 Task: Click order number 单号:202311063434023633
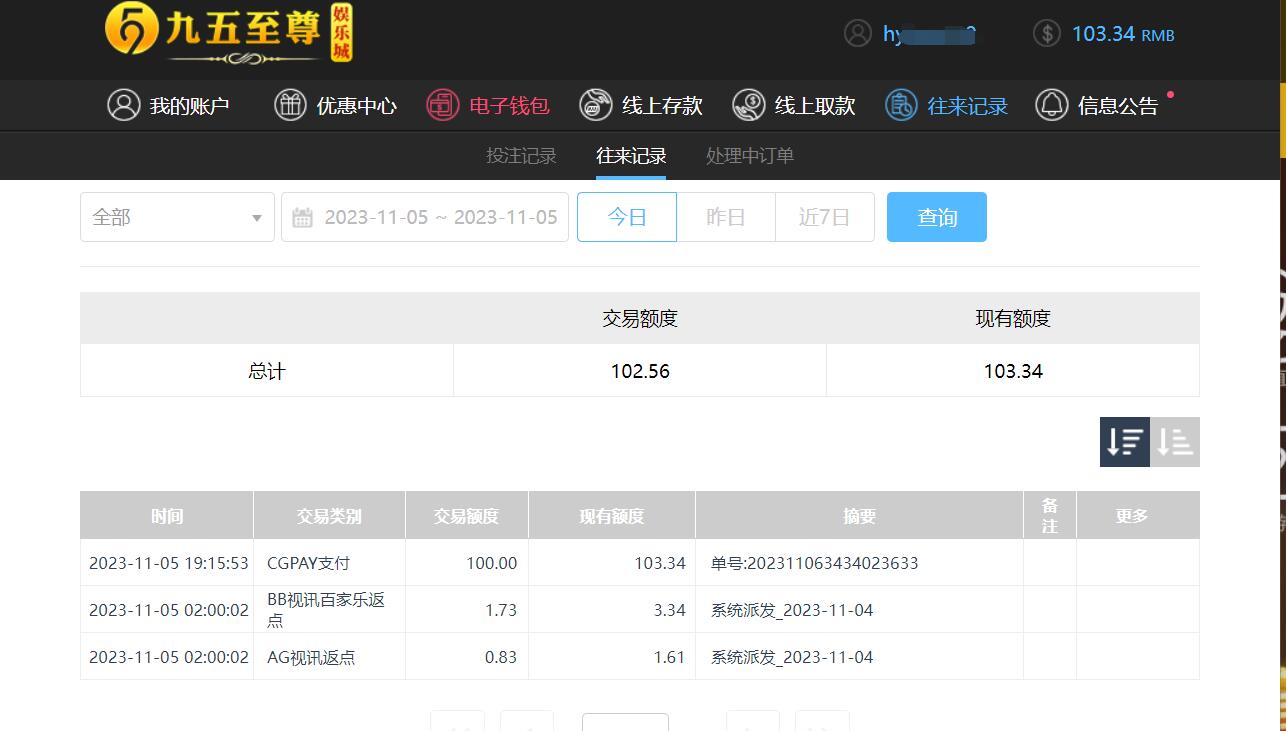coord(815,563)
